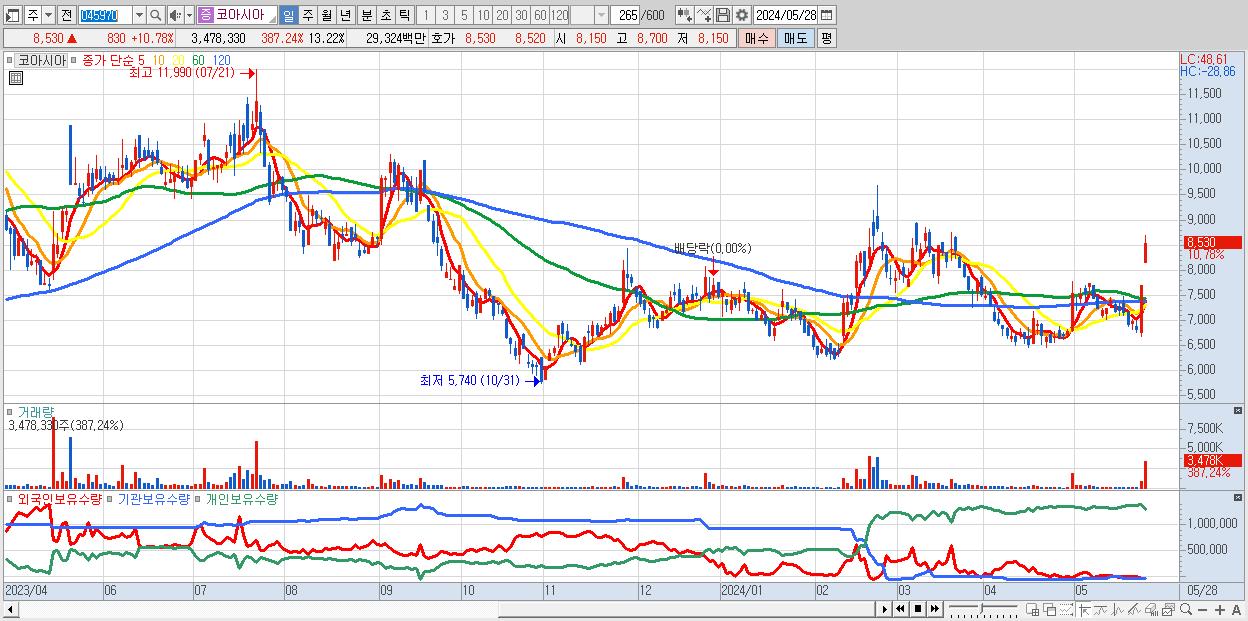Choose the 20 interval button

(502, 15)
